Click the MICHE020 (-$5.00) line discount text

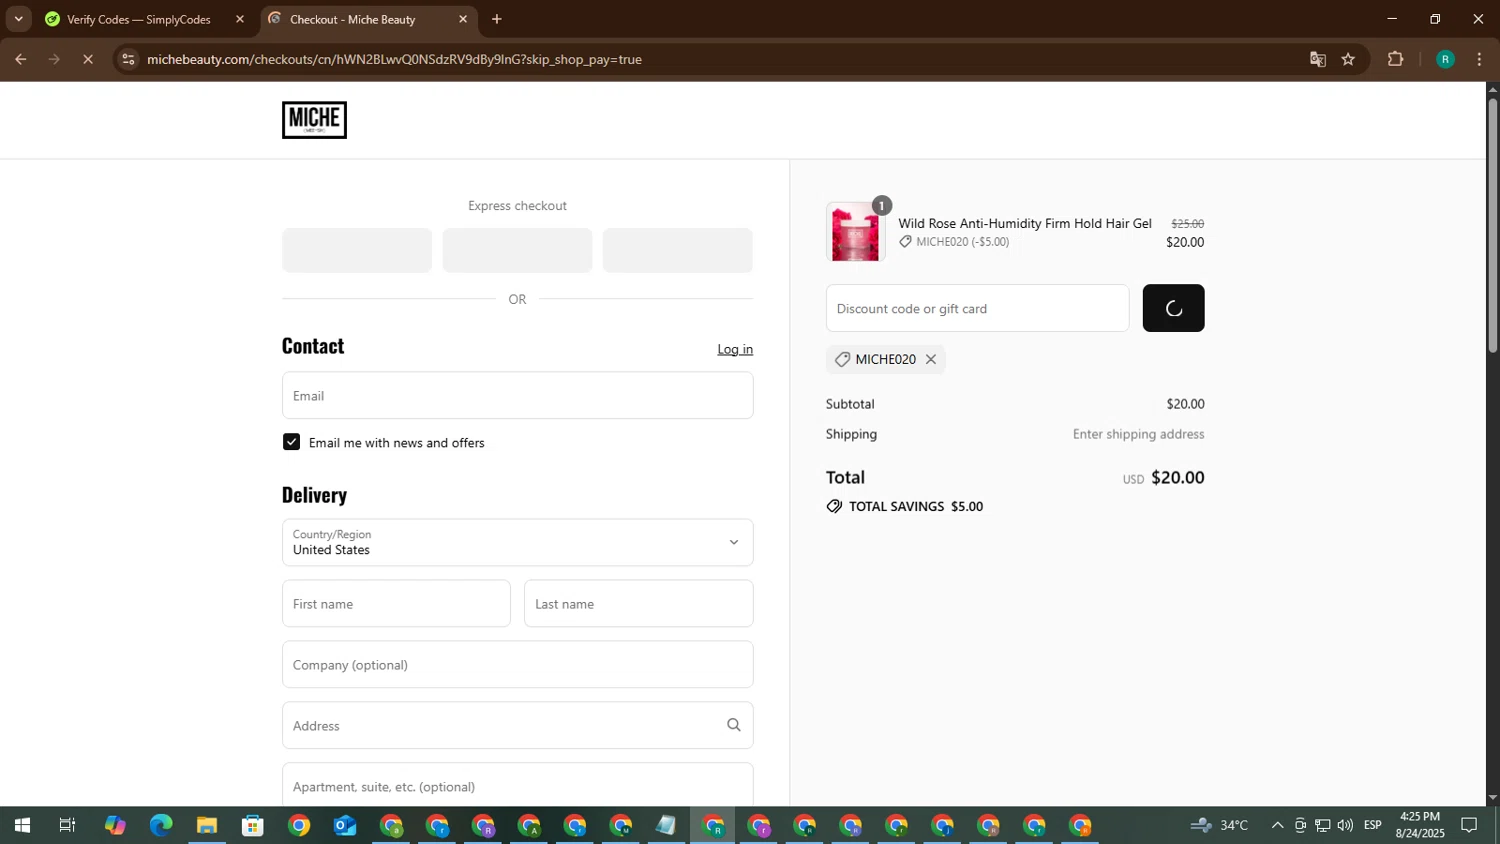point(962,242)
